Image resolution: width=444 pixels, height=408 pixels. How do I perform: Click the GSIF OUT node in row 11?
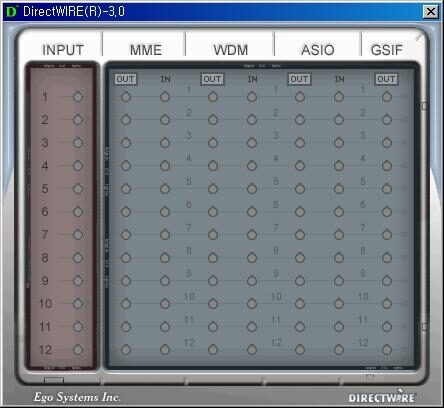(x=387, y=327)
